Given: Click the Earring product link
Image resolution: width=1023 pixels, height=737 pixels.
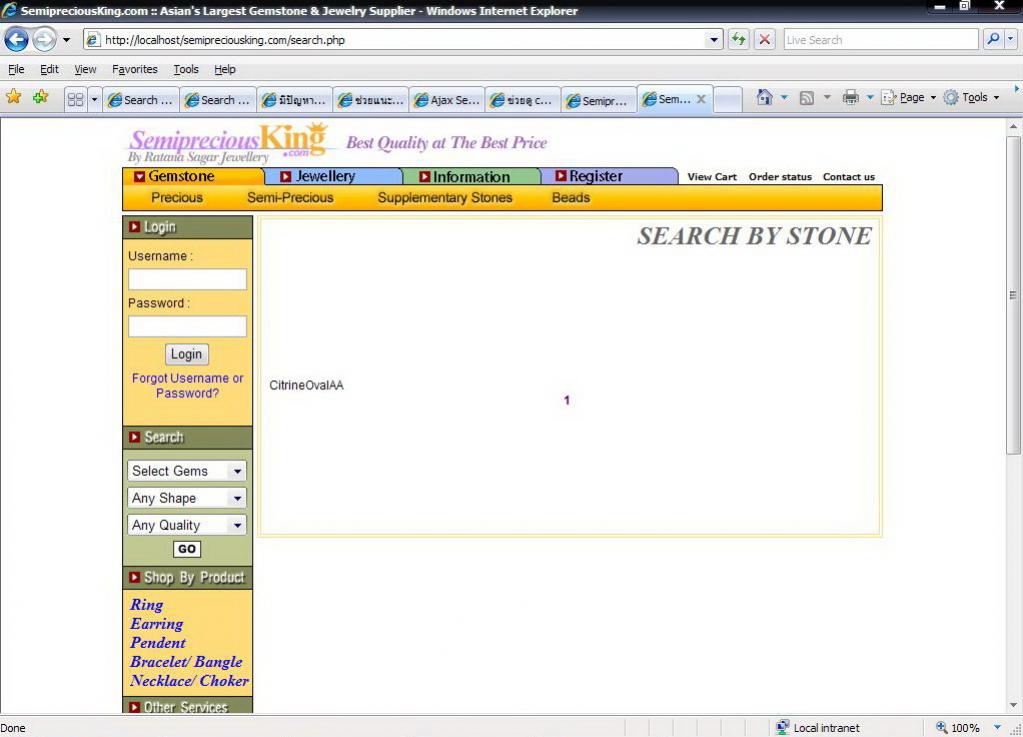Looking at the screenshot, I should click(x=157, y=624).
